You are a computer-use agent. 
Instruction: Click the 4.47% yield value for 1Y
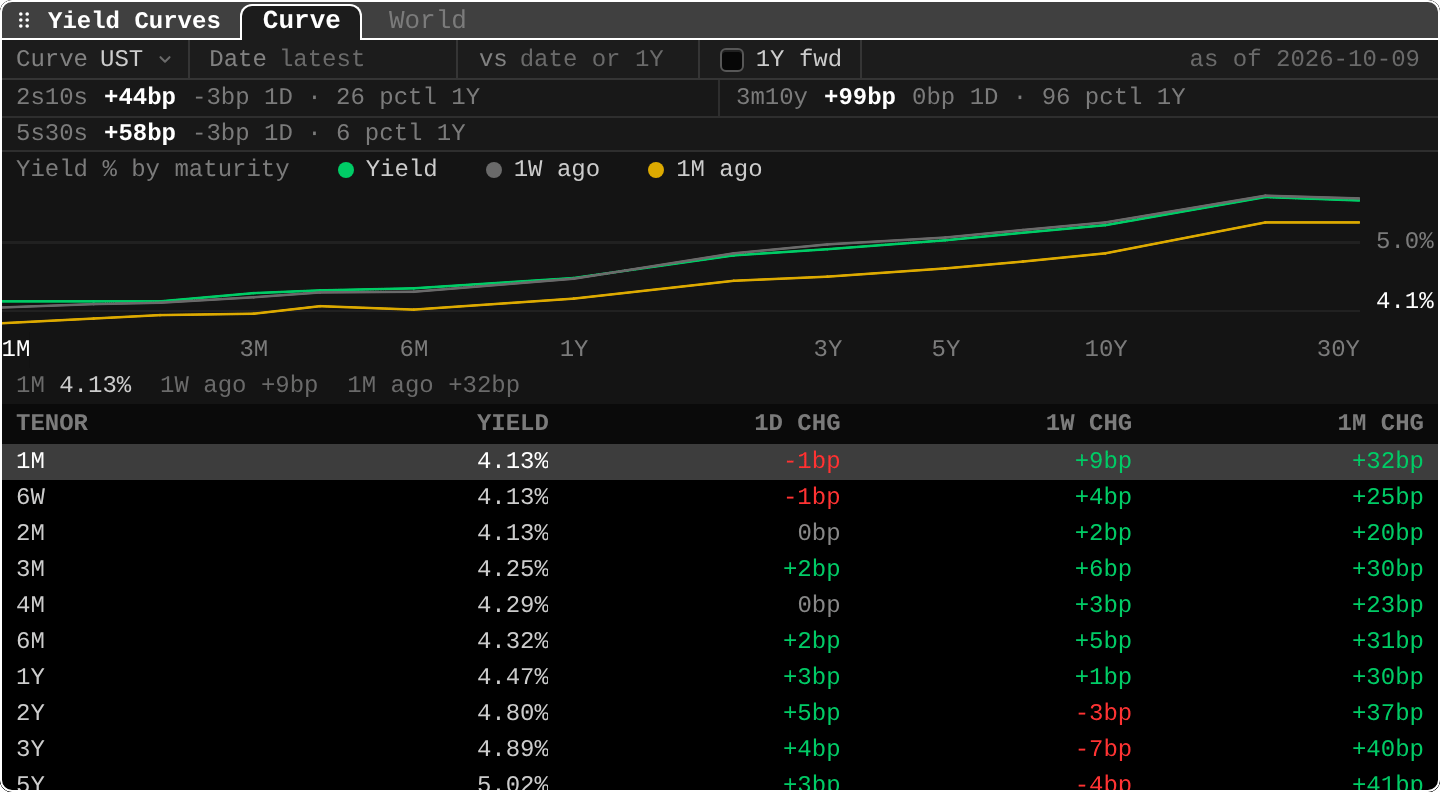(x=513, y=677)
